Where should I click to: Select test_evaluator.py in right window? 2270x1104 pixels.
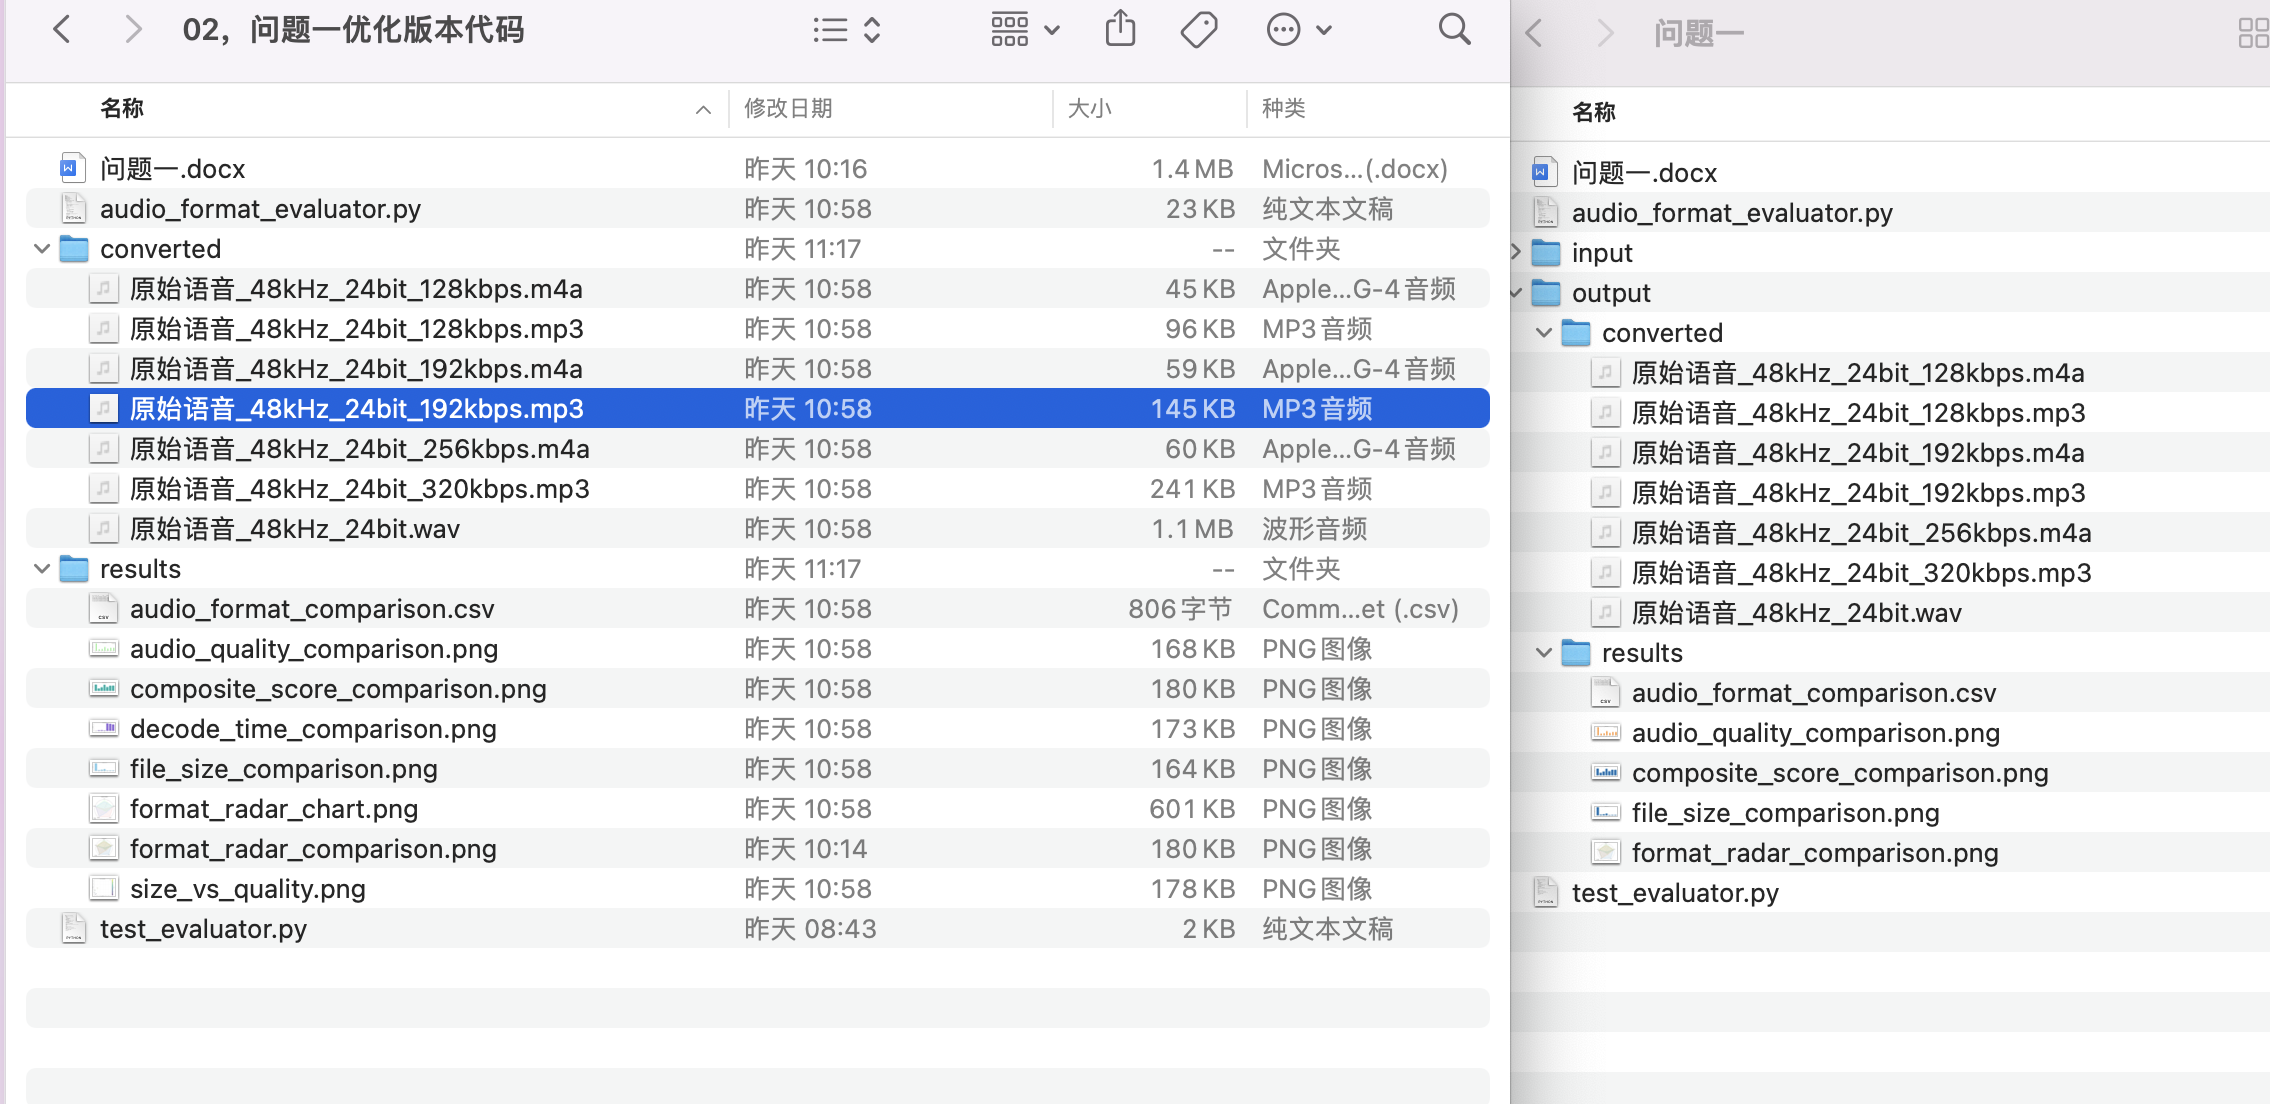(1674, 893)
